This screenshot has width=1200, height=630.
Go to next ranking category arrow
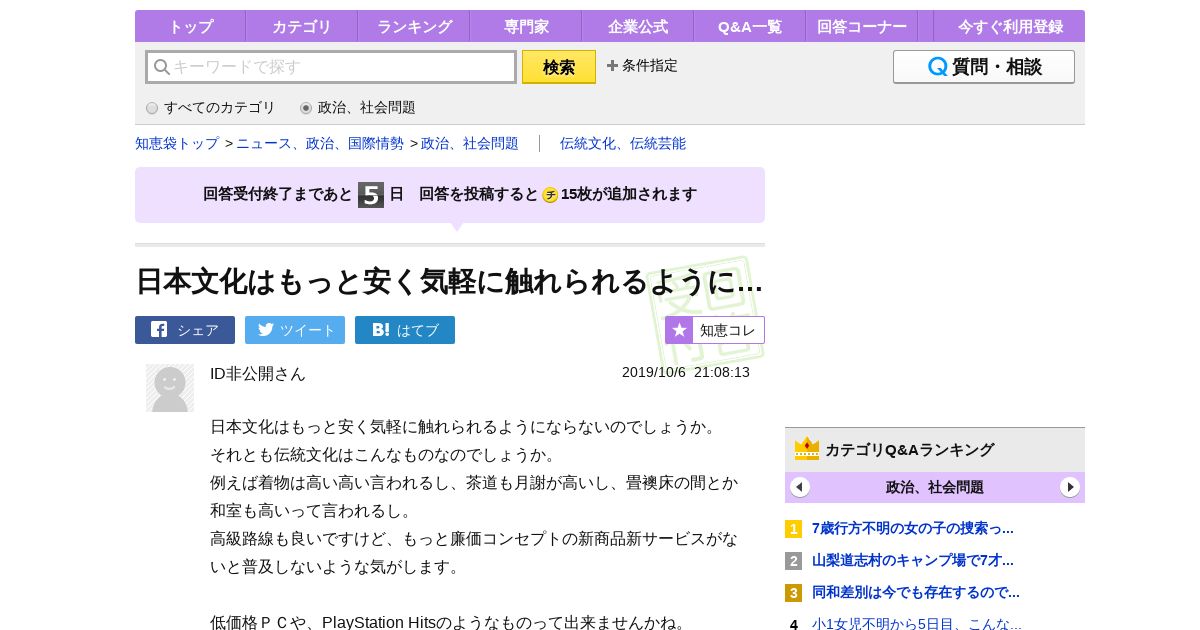tap(1070, 487)
